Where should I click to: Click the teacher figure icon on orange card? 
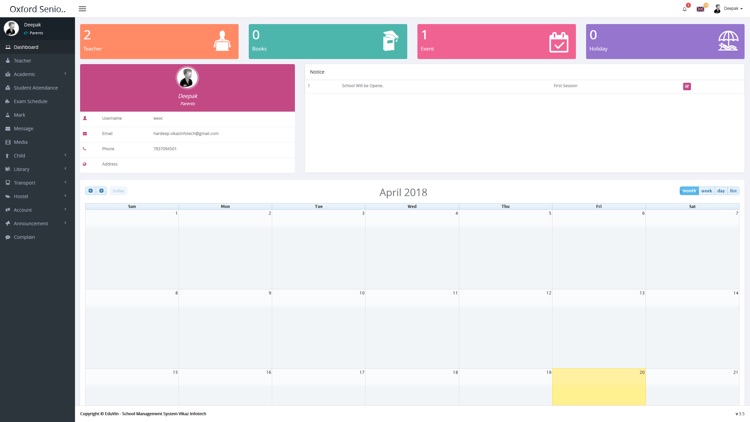tap(222, 41)
